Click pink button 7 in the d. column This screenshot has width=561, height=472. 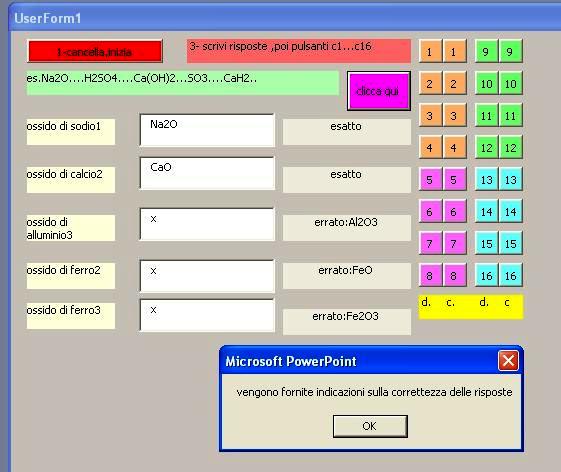[430, 243]
